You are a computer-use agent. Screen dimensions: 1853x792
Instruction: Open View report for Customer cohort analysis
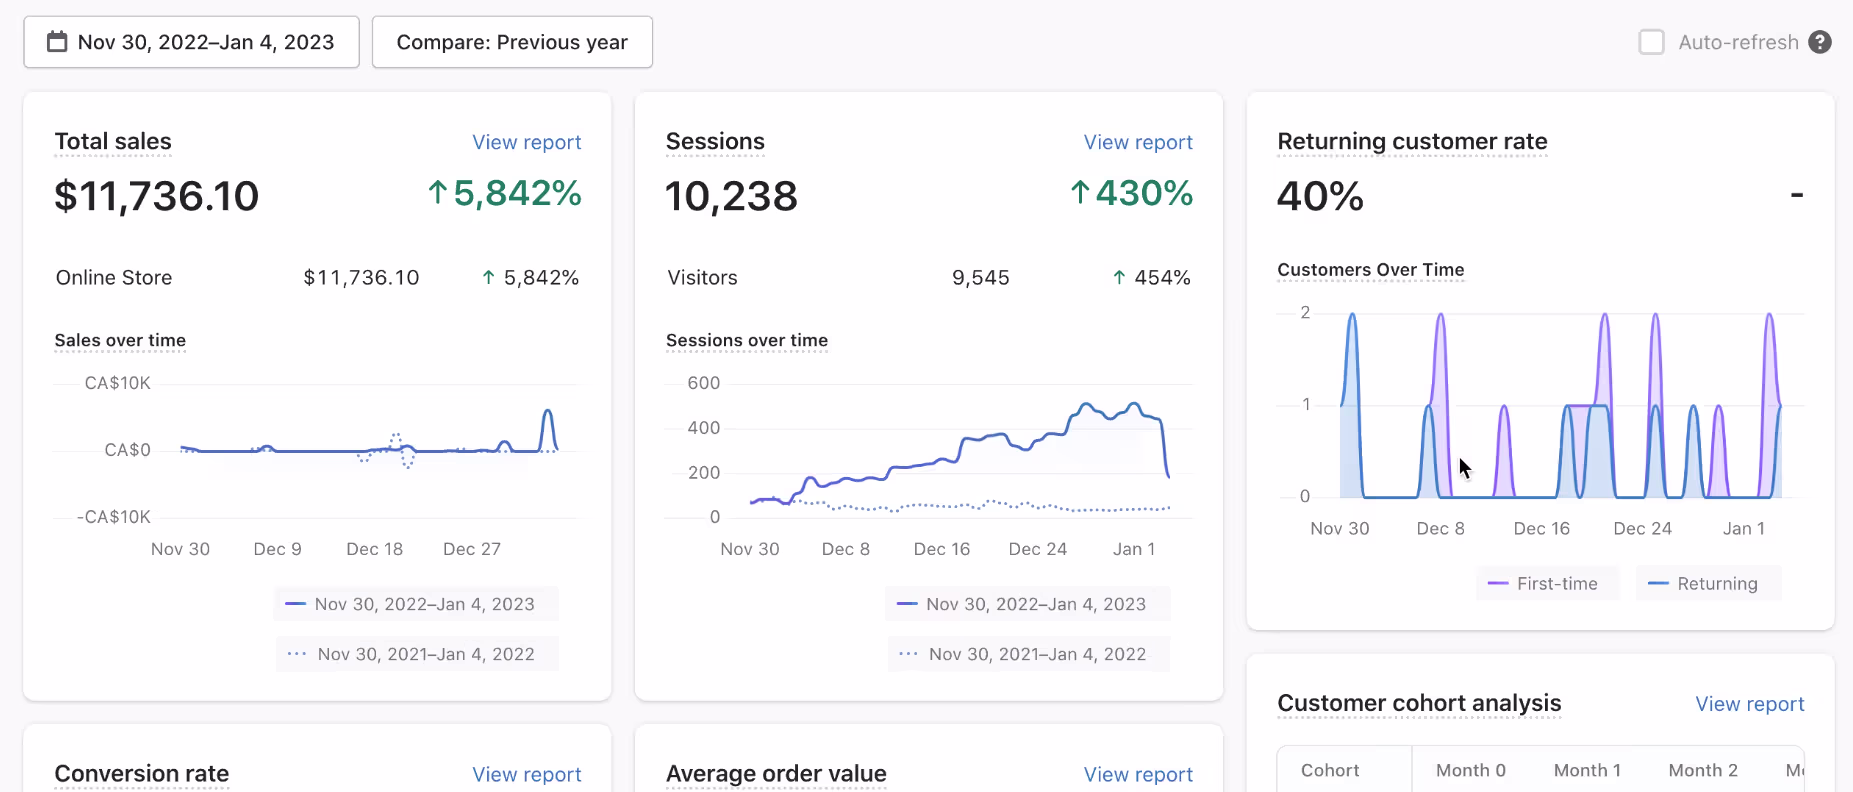[x=1749, y=704]
